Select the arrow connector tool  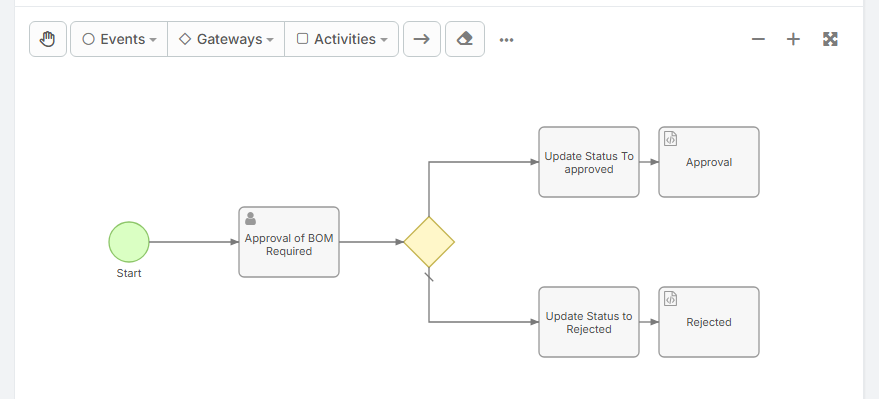[x=422, y=39]
